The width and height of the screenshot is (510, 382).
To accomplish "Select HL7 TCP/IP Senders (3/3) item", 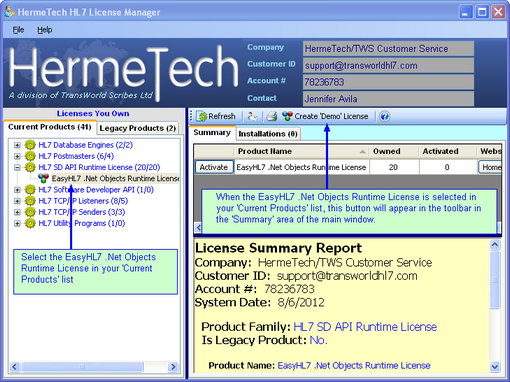I will [82, 212].
